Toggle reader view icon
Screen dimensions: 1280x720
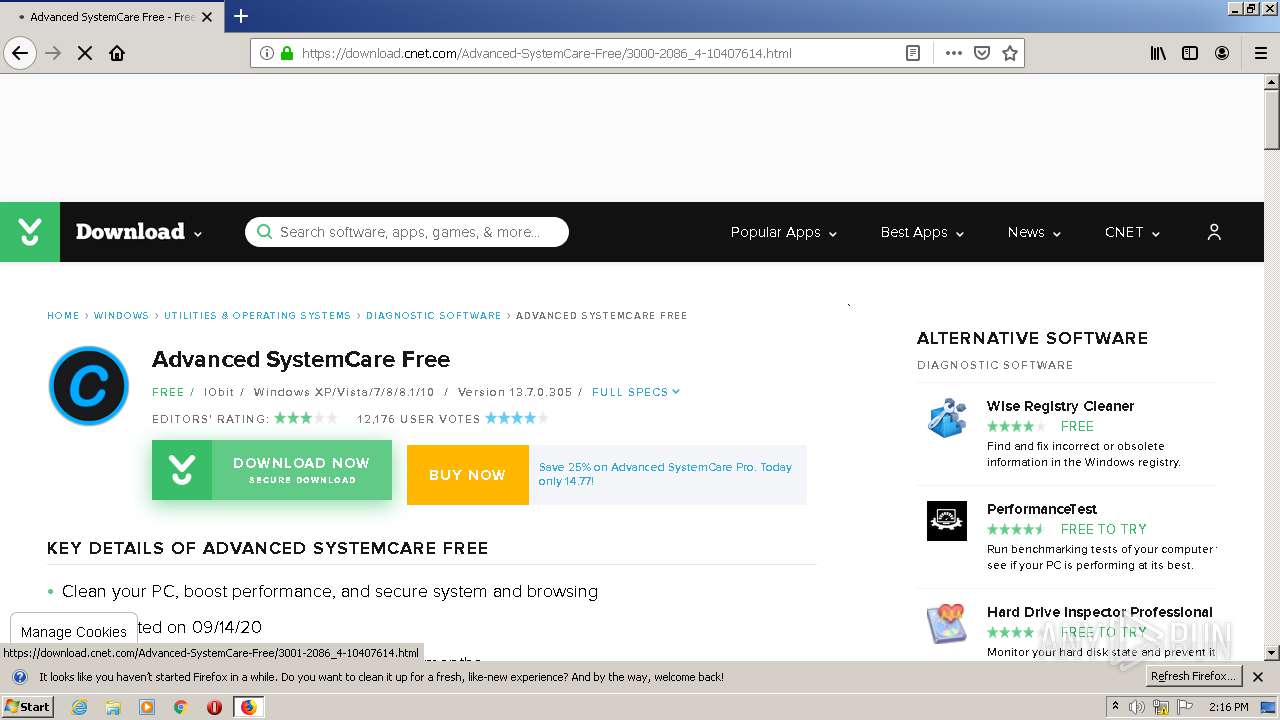tap(913, 53)
